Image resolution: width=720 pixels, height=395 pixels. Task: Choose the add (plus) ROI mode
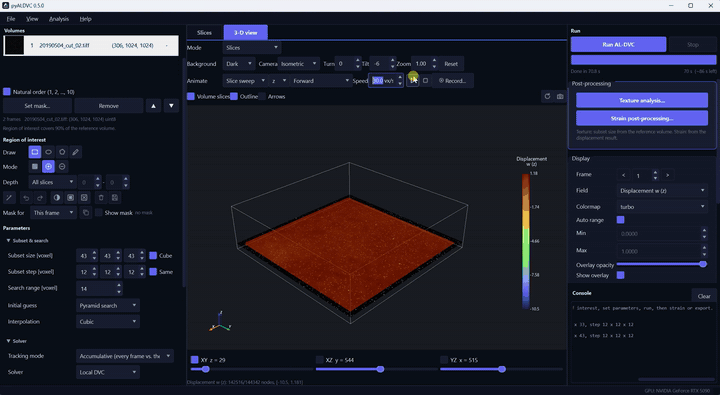click(x=48, y=167)
